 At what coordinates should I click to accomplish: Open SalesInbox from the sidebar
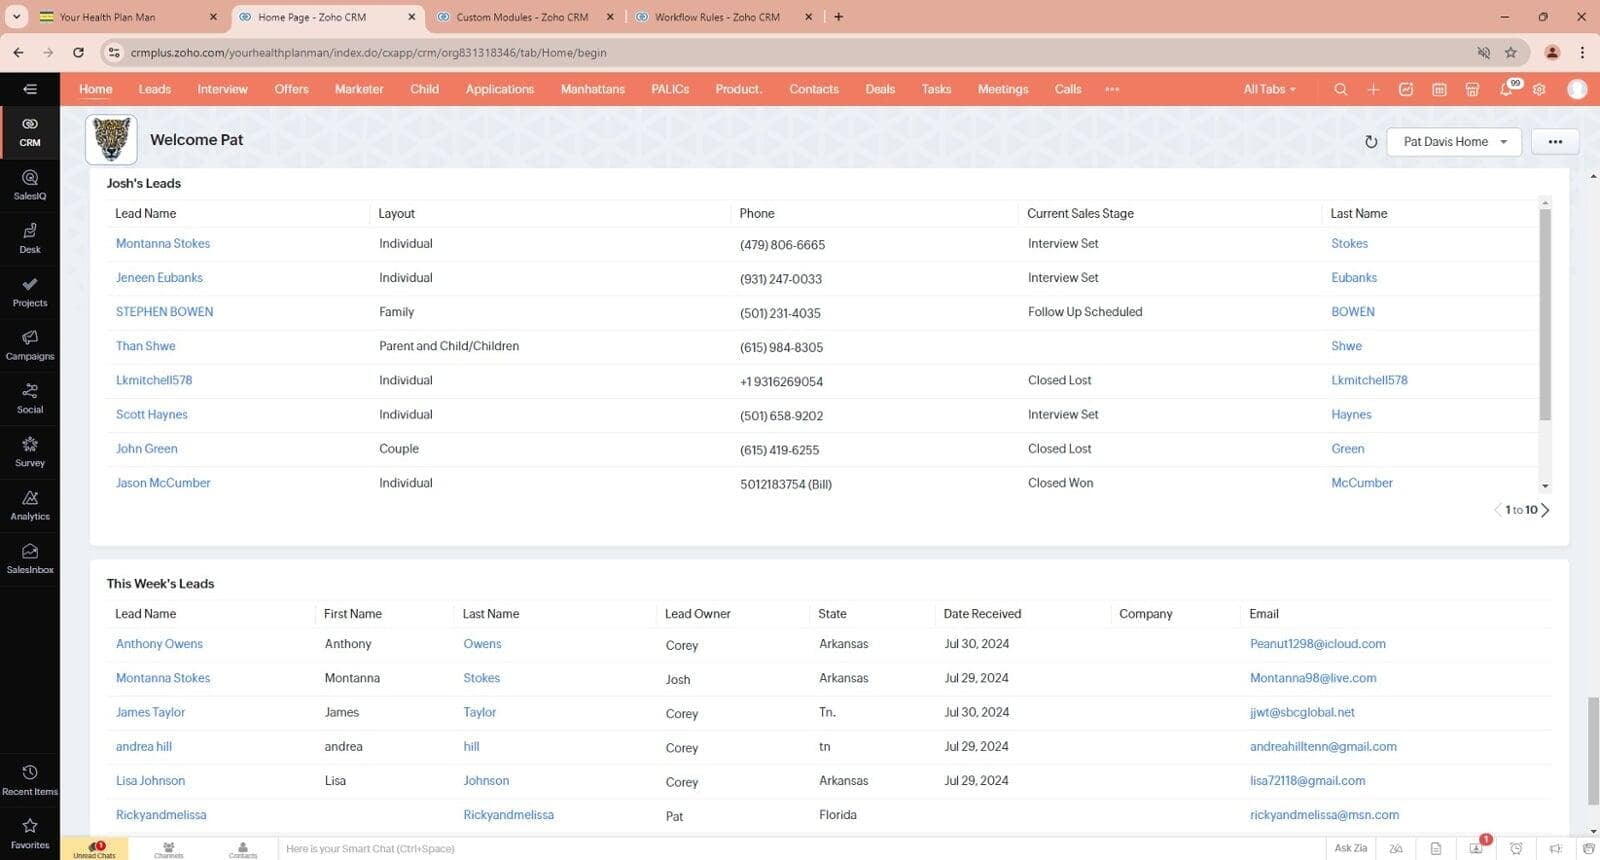pos(30,558)
